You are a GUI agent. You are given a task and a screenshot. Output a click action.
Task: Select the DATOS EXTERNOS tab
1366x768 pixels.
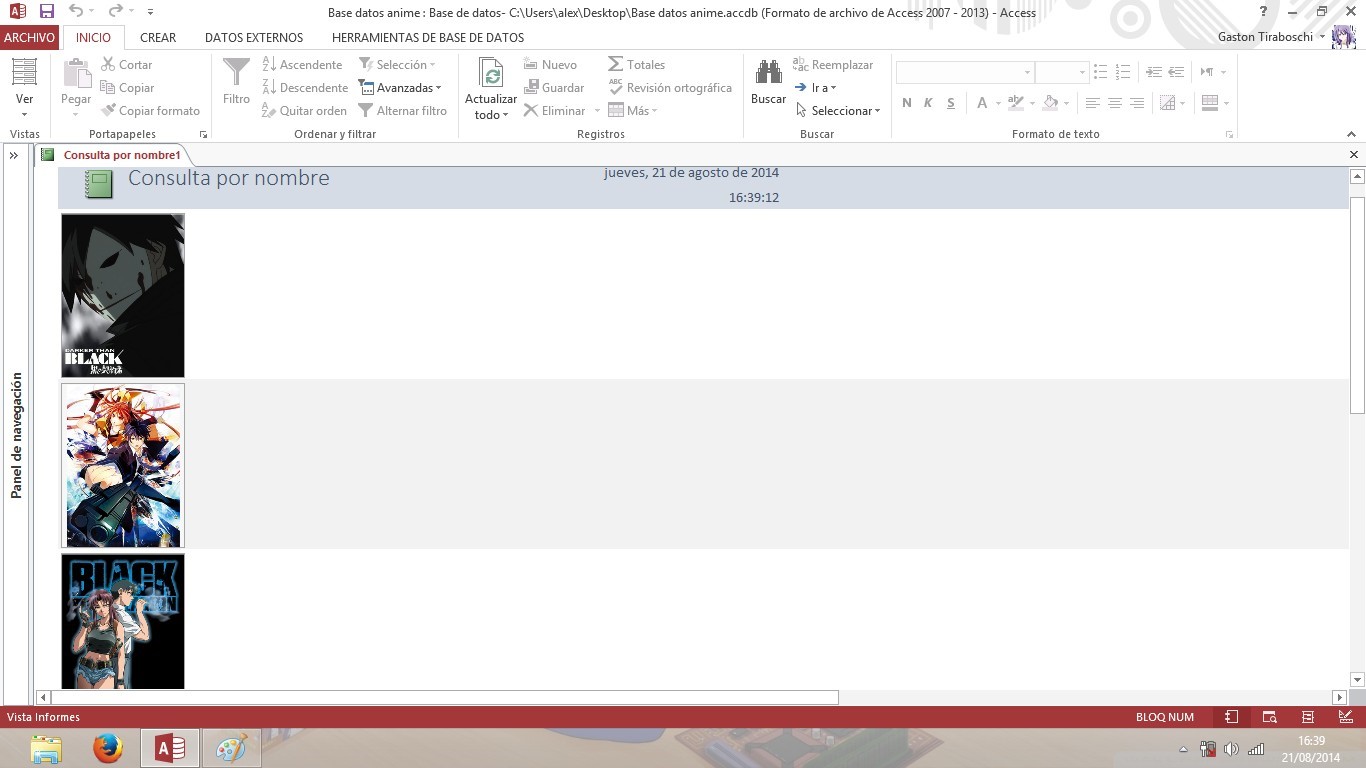[254, 37]
